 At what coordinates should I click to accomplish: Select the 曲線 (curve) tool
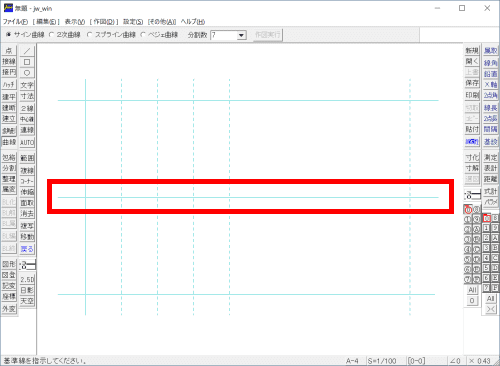coord(9,142)
